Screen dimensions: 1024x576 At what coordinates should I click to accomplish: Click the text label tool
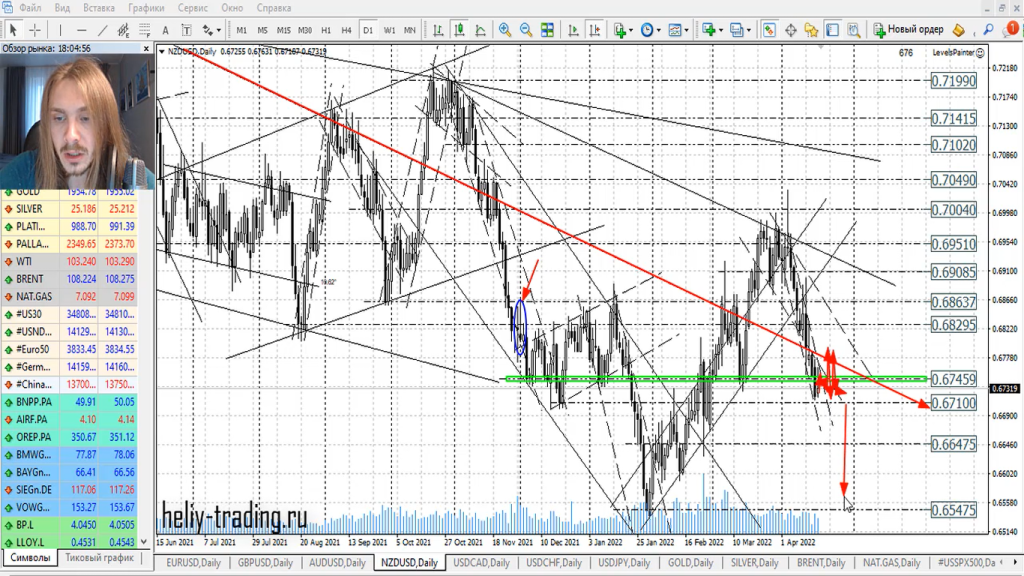(x=164, y=30)
